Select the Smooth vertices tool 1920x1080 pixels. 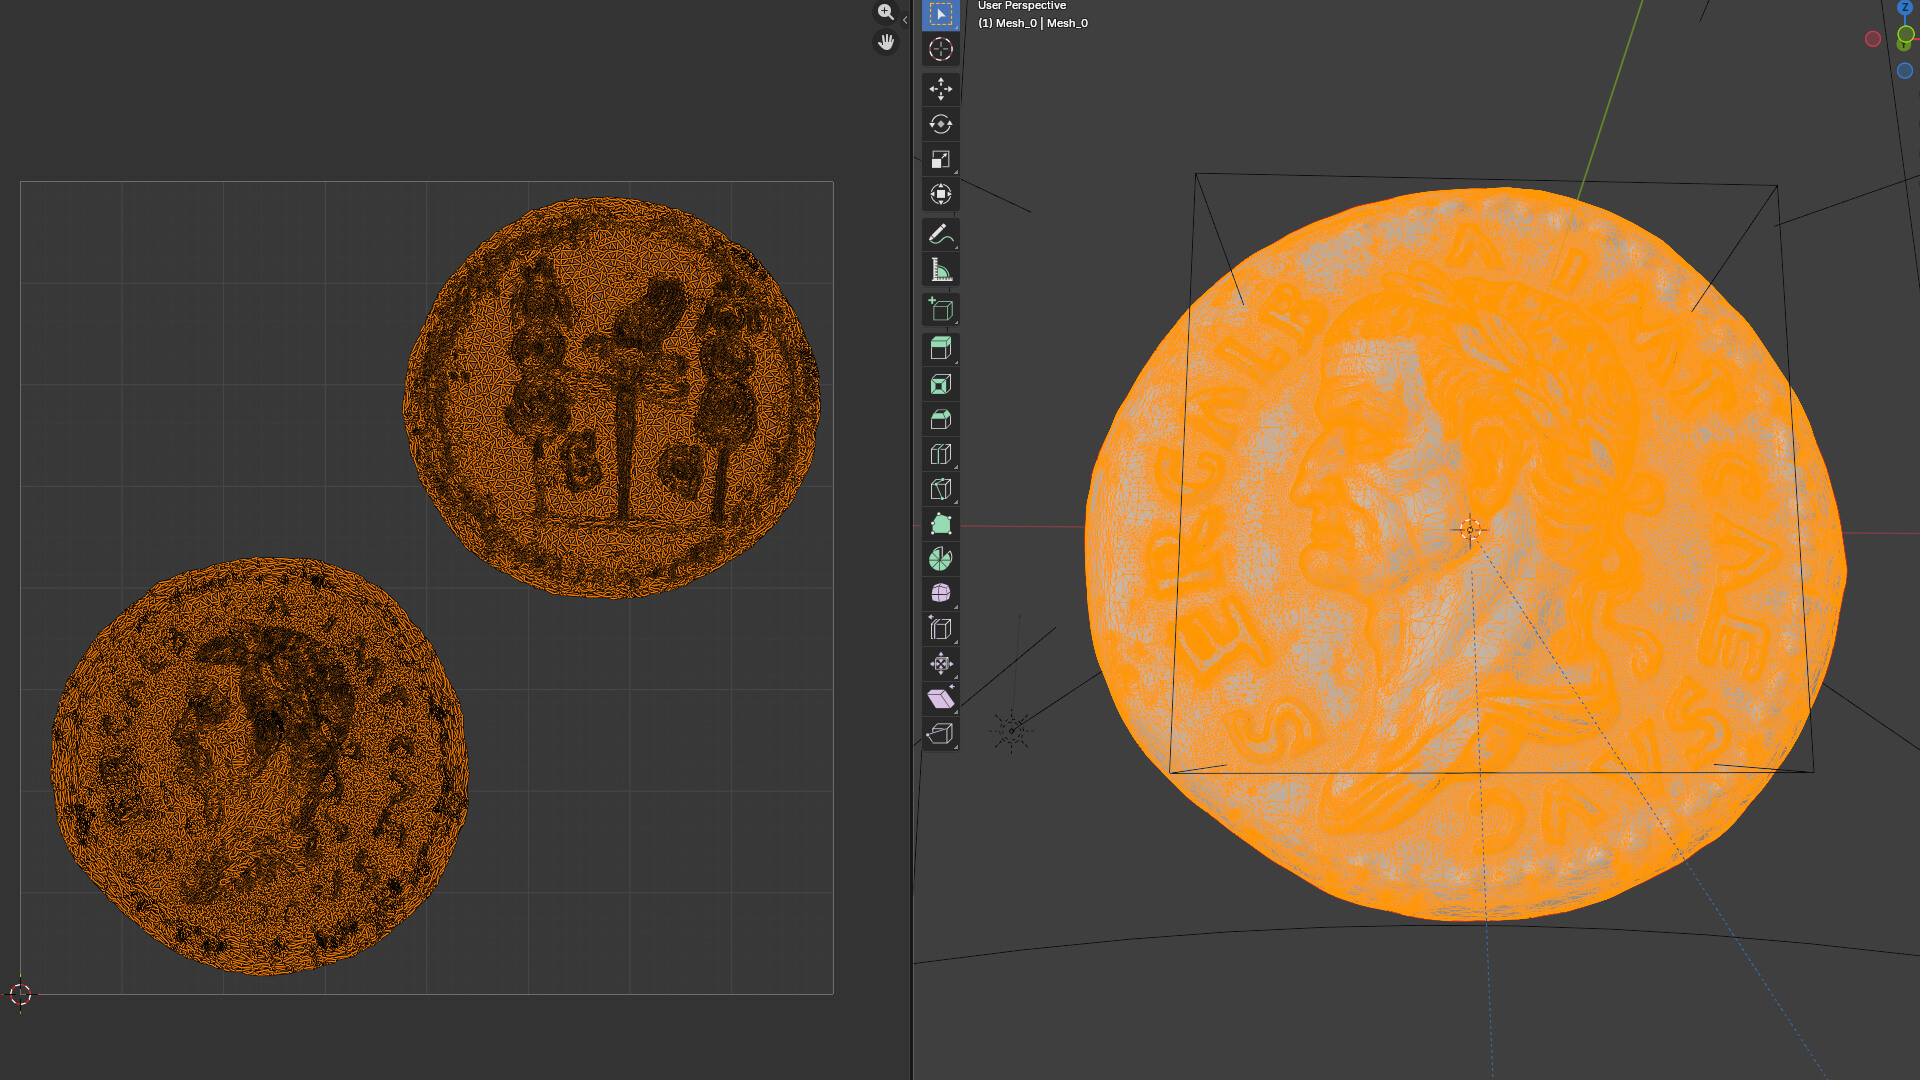coord(940,594)
